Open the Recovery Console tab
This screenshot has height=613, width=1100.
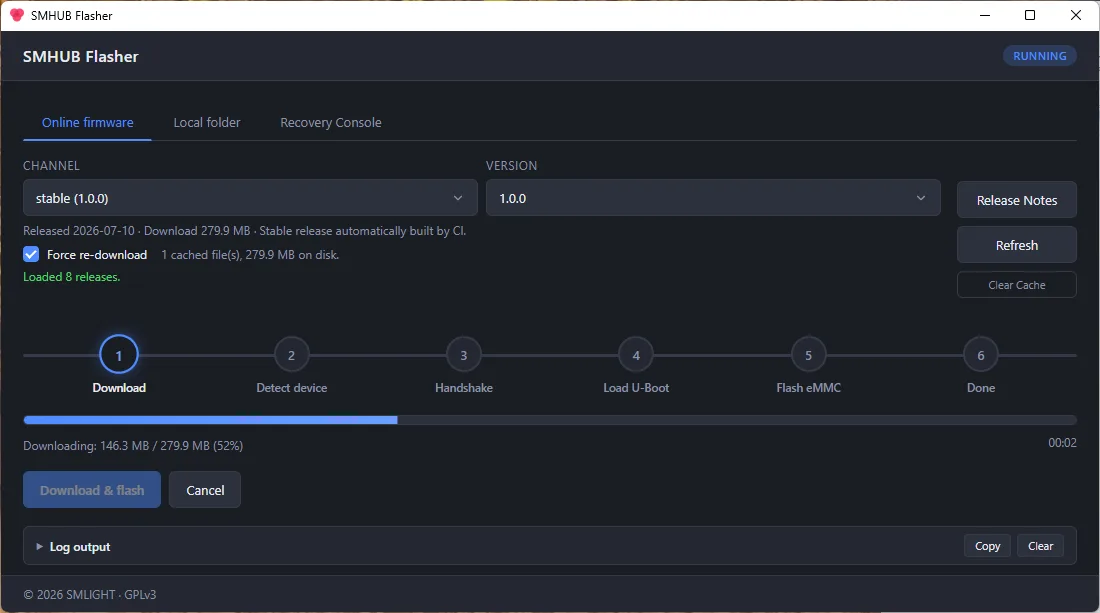[x=330, y=122]
